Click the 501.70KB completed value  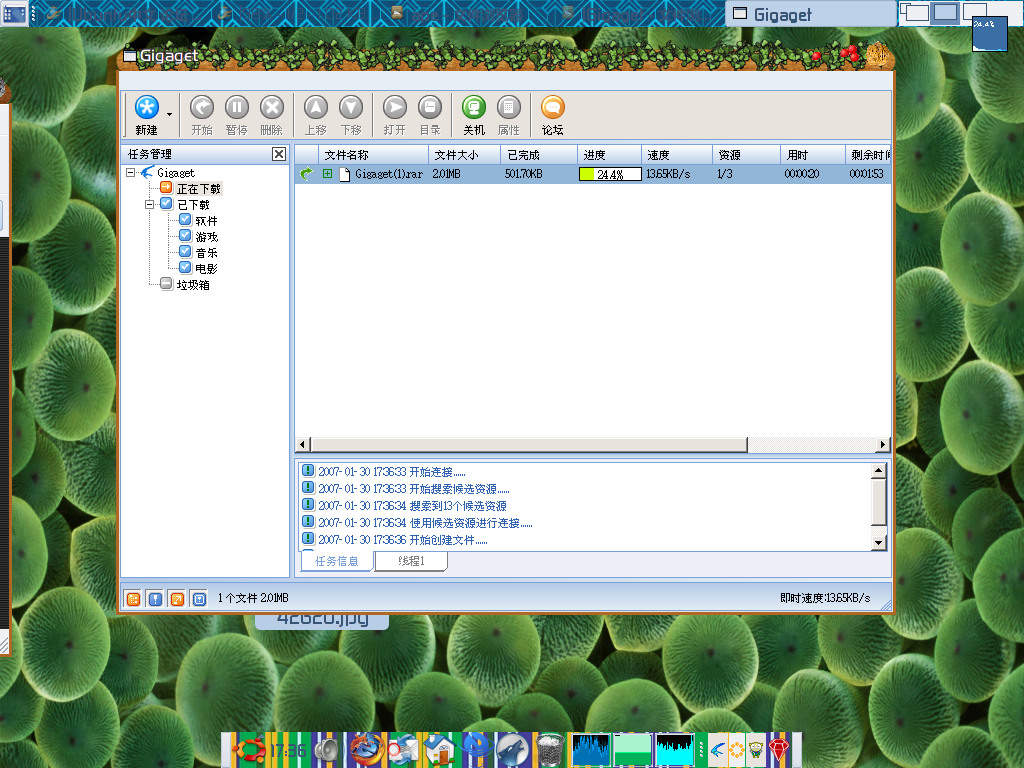[x=523, y=174]
